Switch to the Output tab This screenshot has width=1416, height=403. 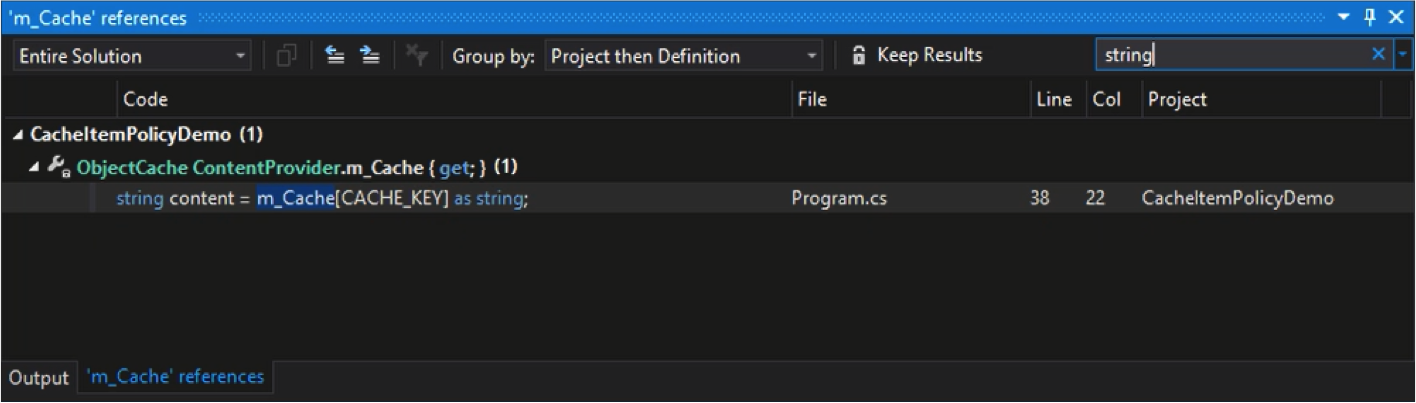(x=38, y=378)
